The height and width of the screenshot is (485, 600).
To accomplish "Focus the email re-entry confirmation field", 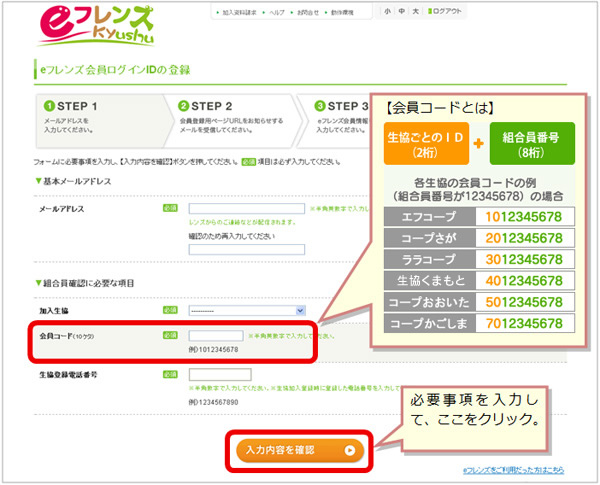I will point(247,250).
